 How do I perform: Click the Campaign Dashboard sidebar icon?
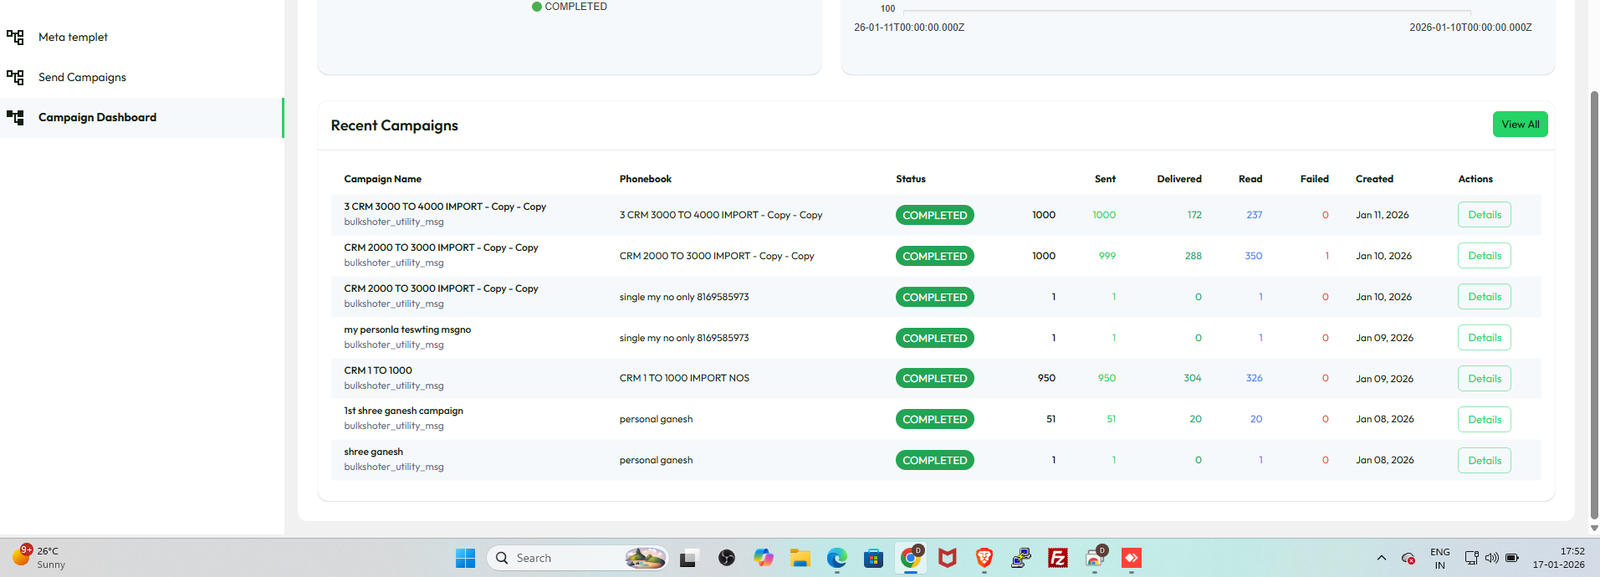point(15,117)
